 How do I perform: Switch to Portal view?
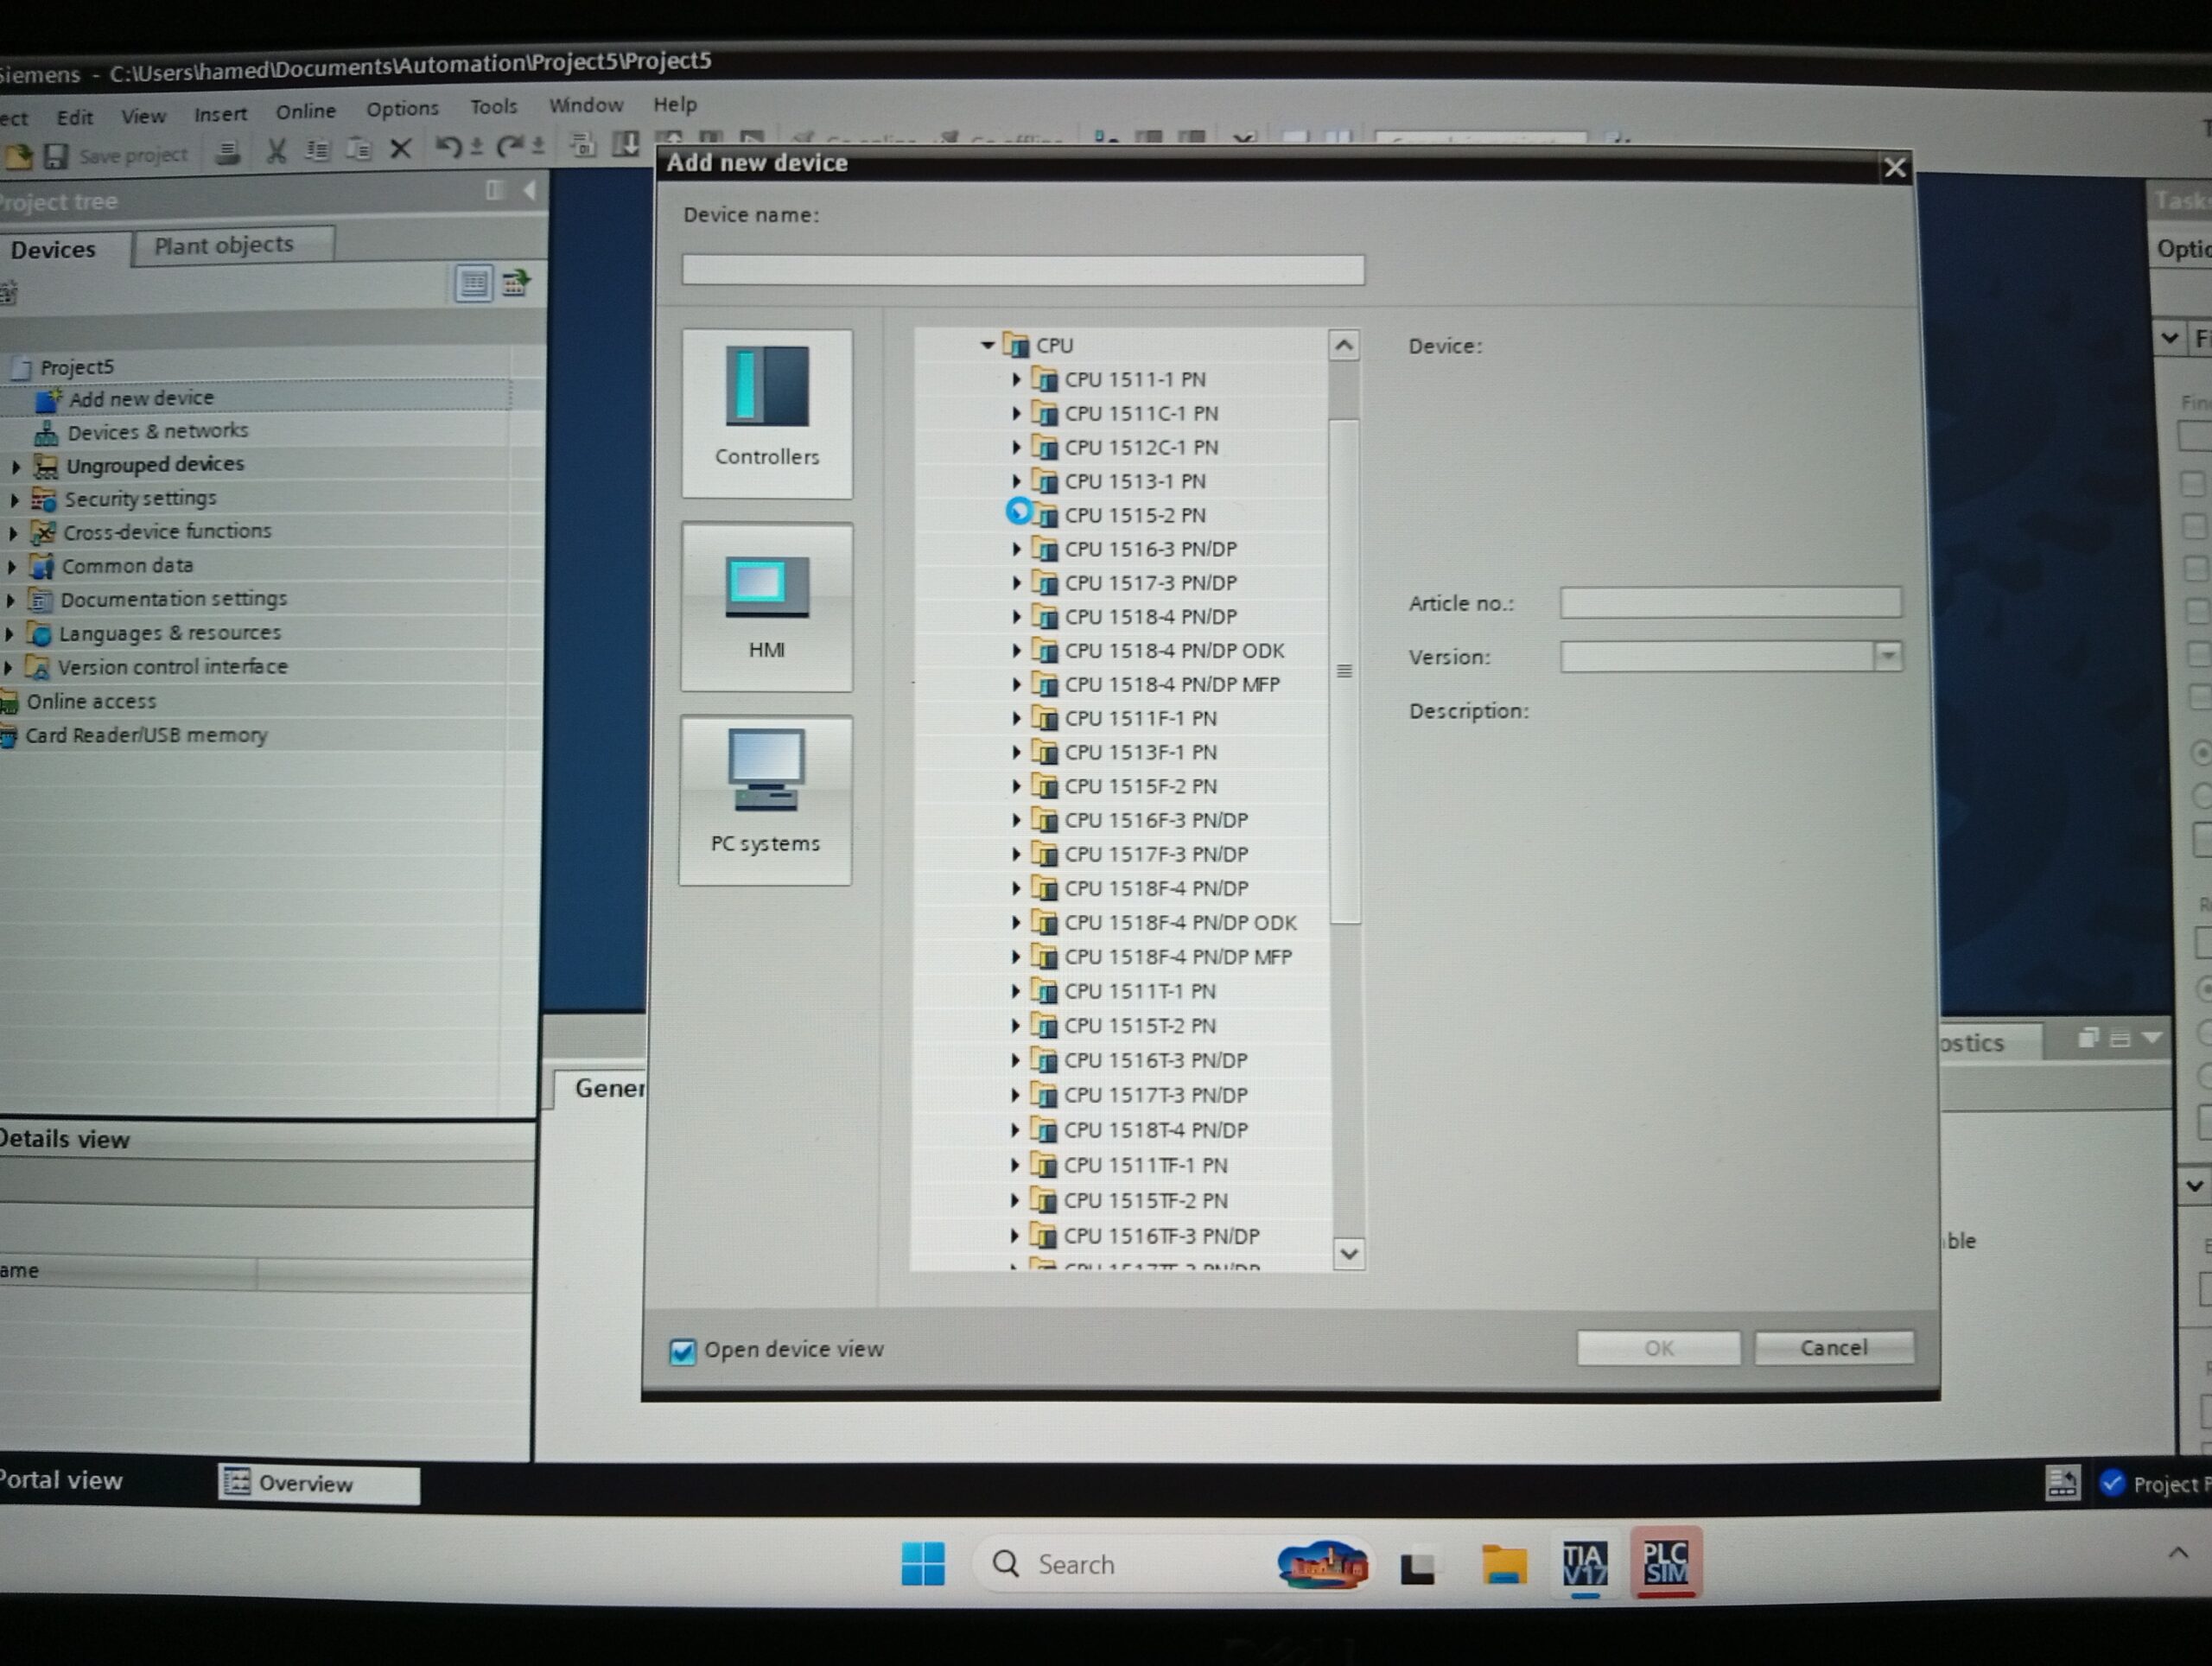(x=62, y=1480)
